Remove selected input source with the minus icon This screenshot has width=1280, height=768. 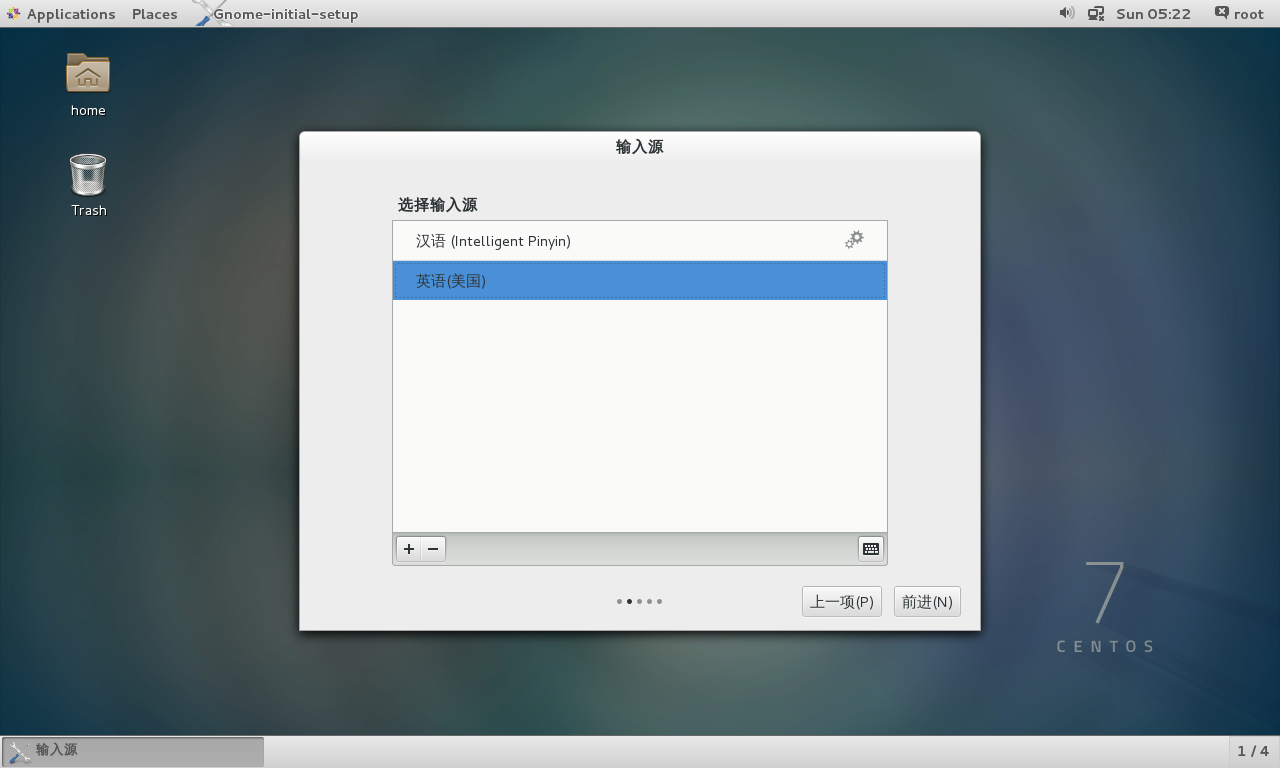tap(432, 548)
